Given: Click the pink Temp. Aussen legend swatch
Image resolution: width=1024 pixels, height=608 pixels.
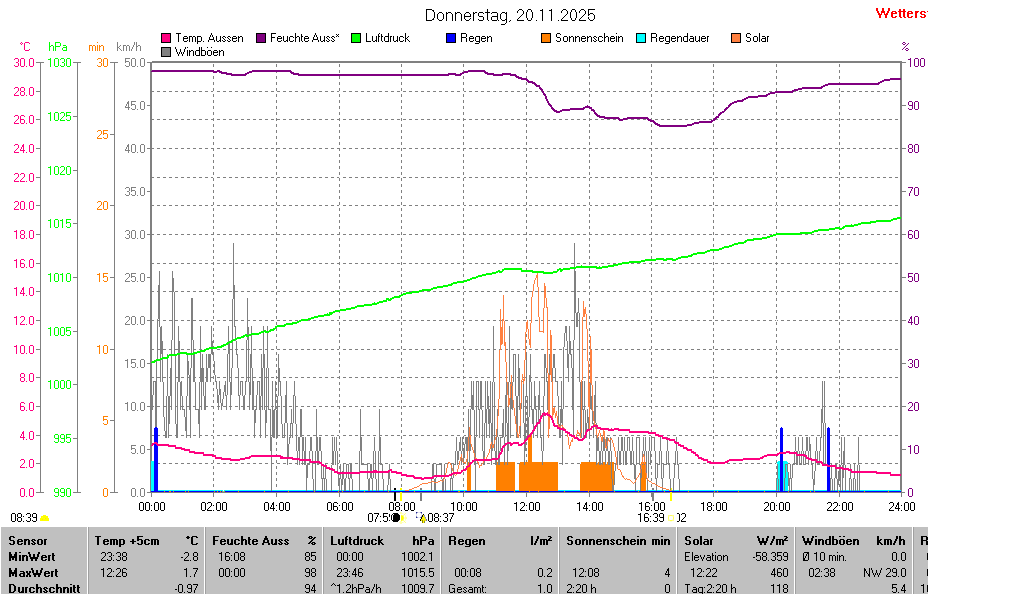Looking at the screenshot, I should (x=166, y=38).
